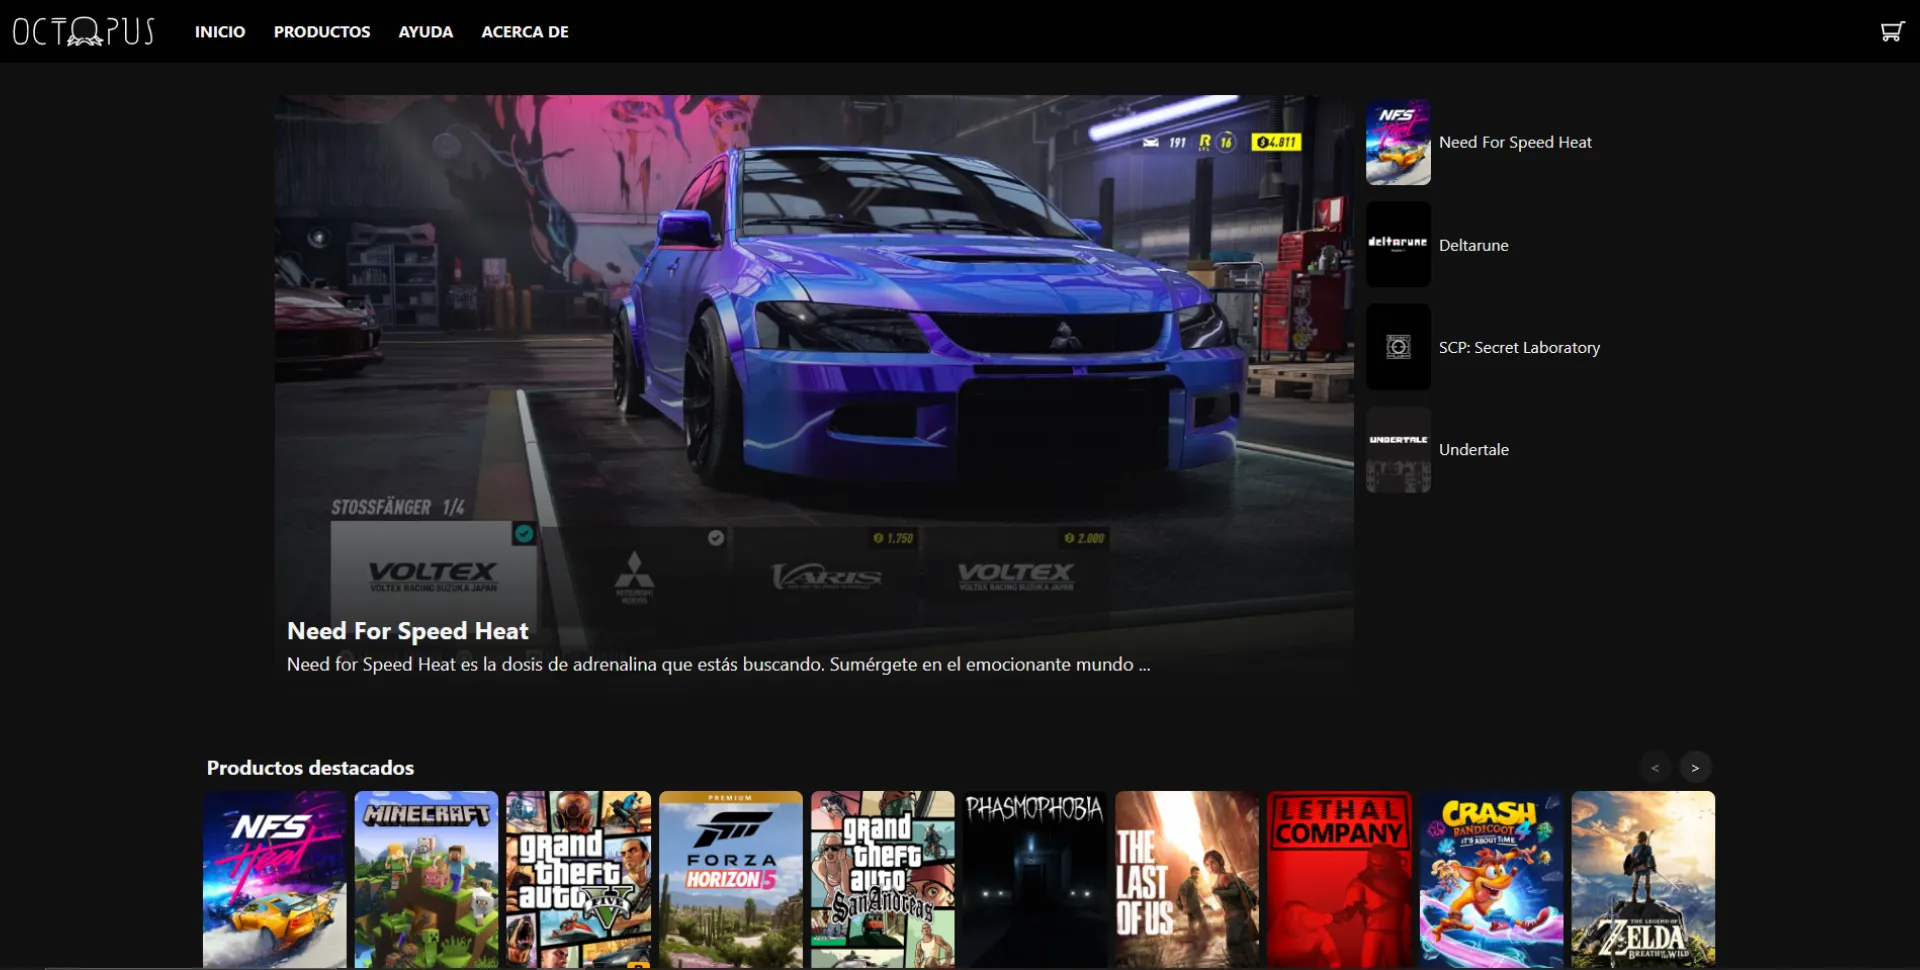The width and height of the screenshot is (1920, 970).
Task: Open the Inicio menu item
Action: tap(220, 32)
